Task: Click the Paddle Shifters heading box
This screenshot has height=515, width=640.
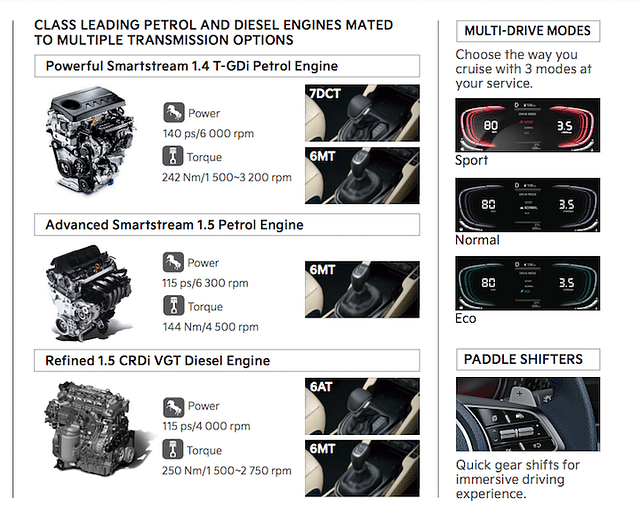Action: (x=528, y=360)
